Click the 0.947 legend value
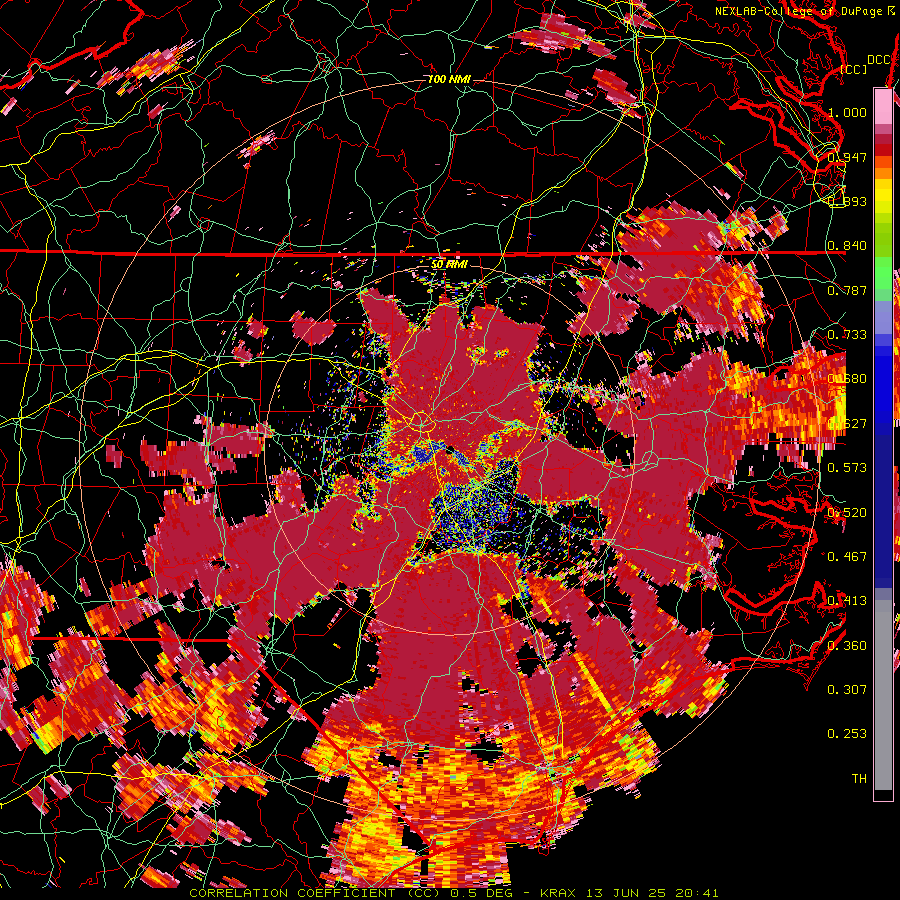Viewport: 900px width, 900px height. click(x=847, y=157)
